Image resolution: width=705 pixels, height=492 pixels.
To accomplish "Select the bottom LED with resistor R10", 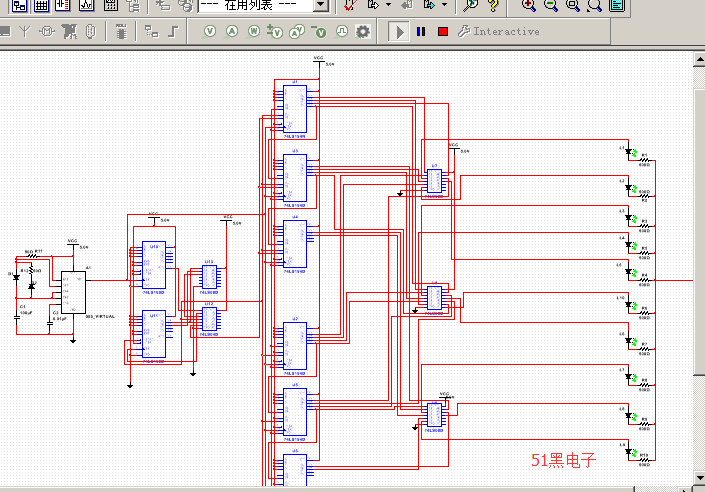I will [x=630, y=452].
